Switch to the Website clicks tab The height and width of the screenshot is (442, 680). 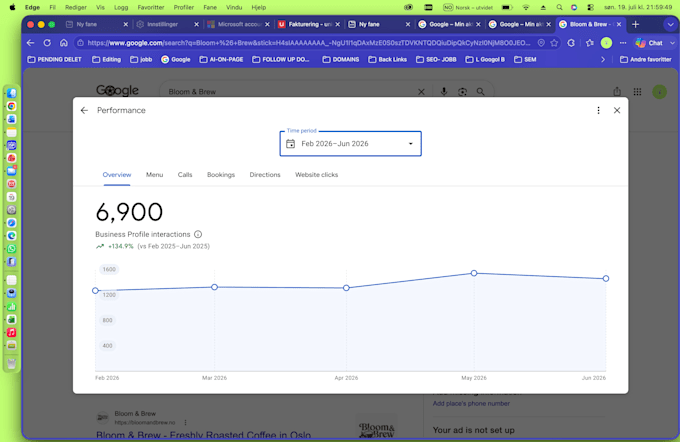(317, 175)
